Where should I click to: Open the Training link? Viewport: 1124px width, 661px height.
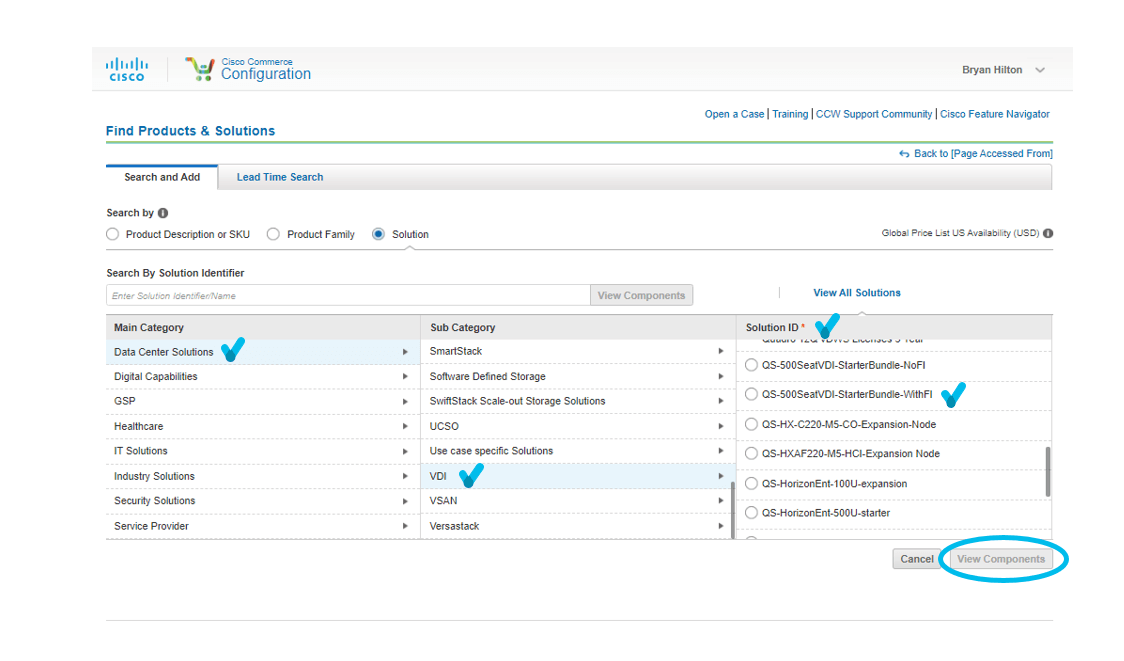pos(790,114)
